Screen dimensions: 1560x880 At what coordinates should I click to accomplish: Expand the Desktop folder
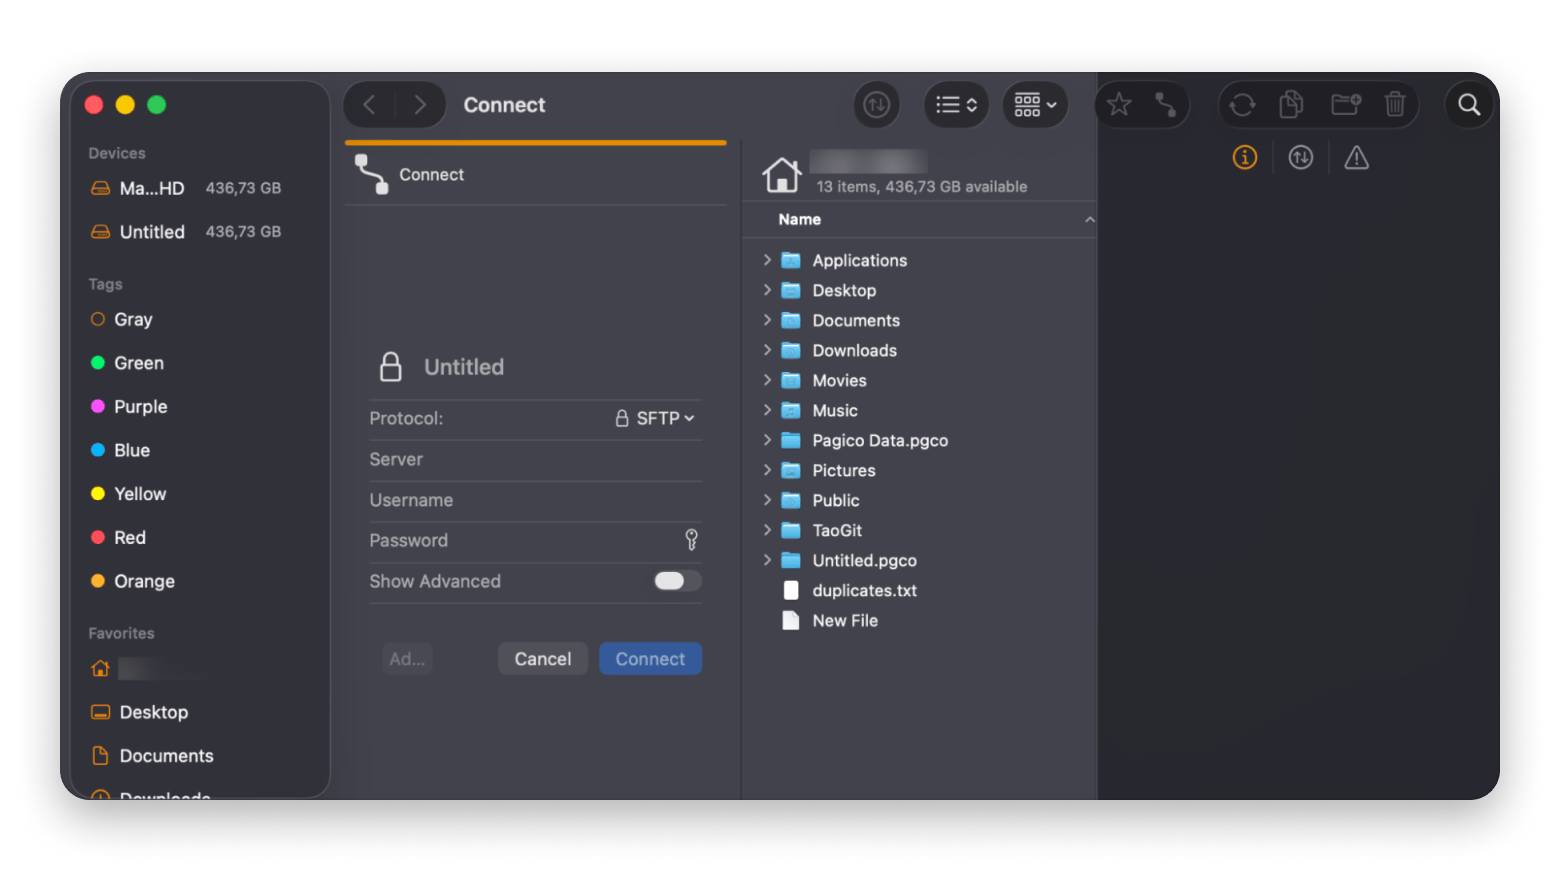(x=767, y=290)
